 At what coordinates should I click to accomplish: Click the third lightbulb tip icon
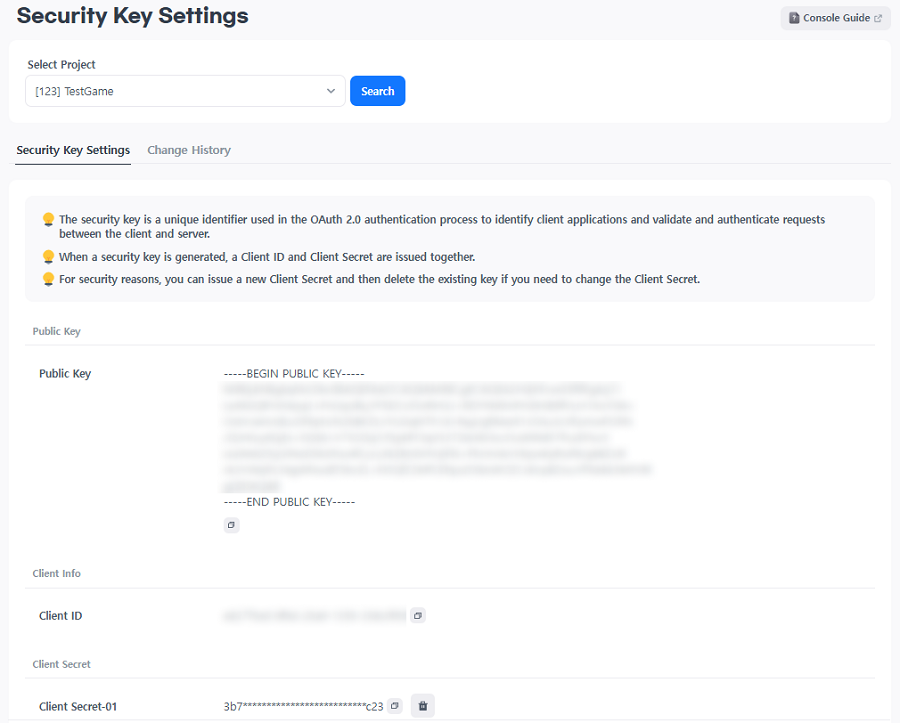(48, 279)
